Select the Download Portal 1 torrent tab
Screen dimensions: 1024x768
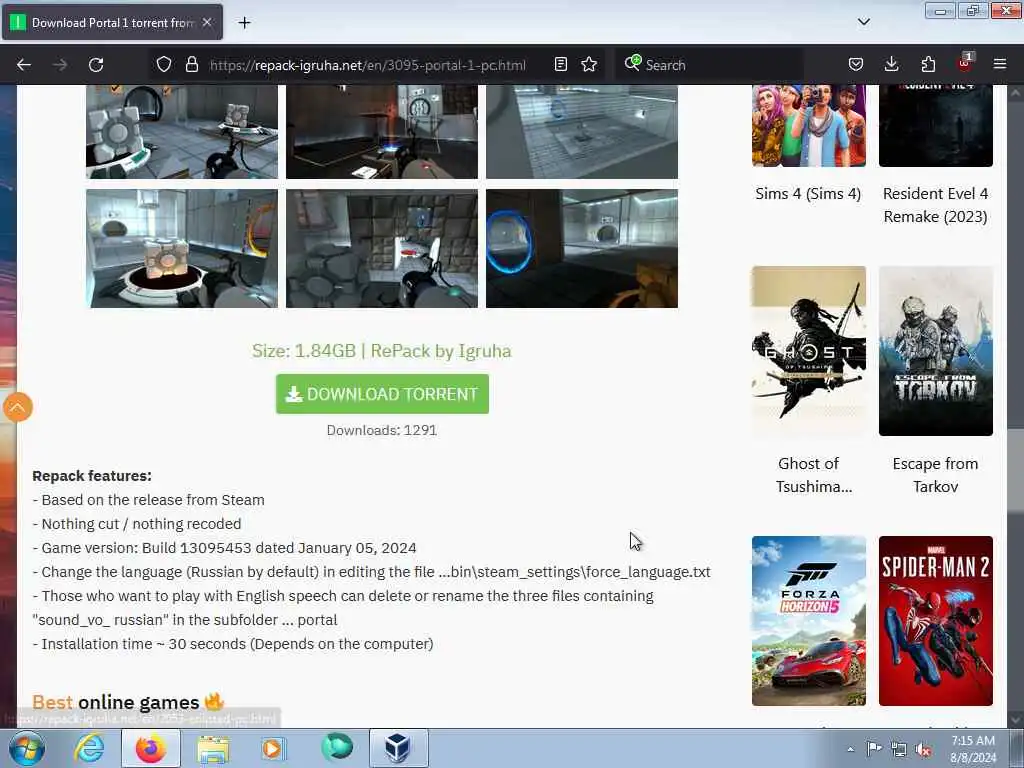tap(112, 23)
